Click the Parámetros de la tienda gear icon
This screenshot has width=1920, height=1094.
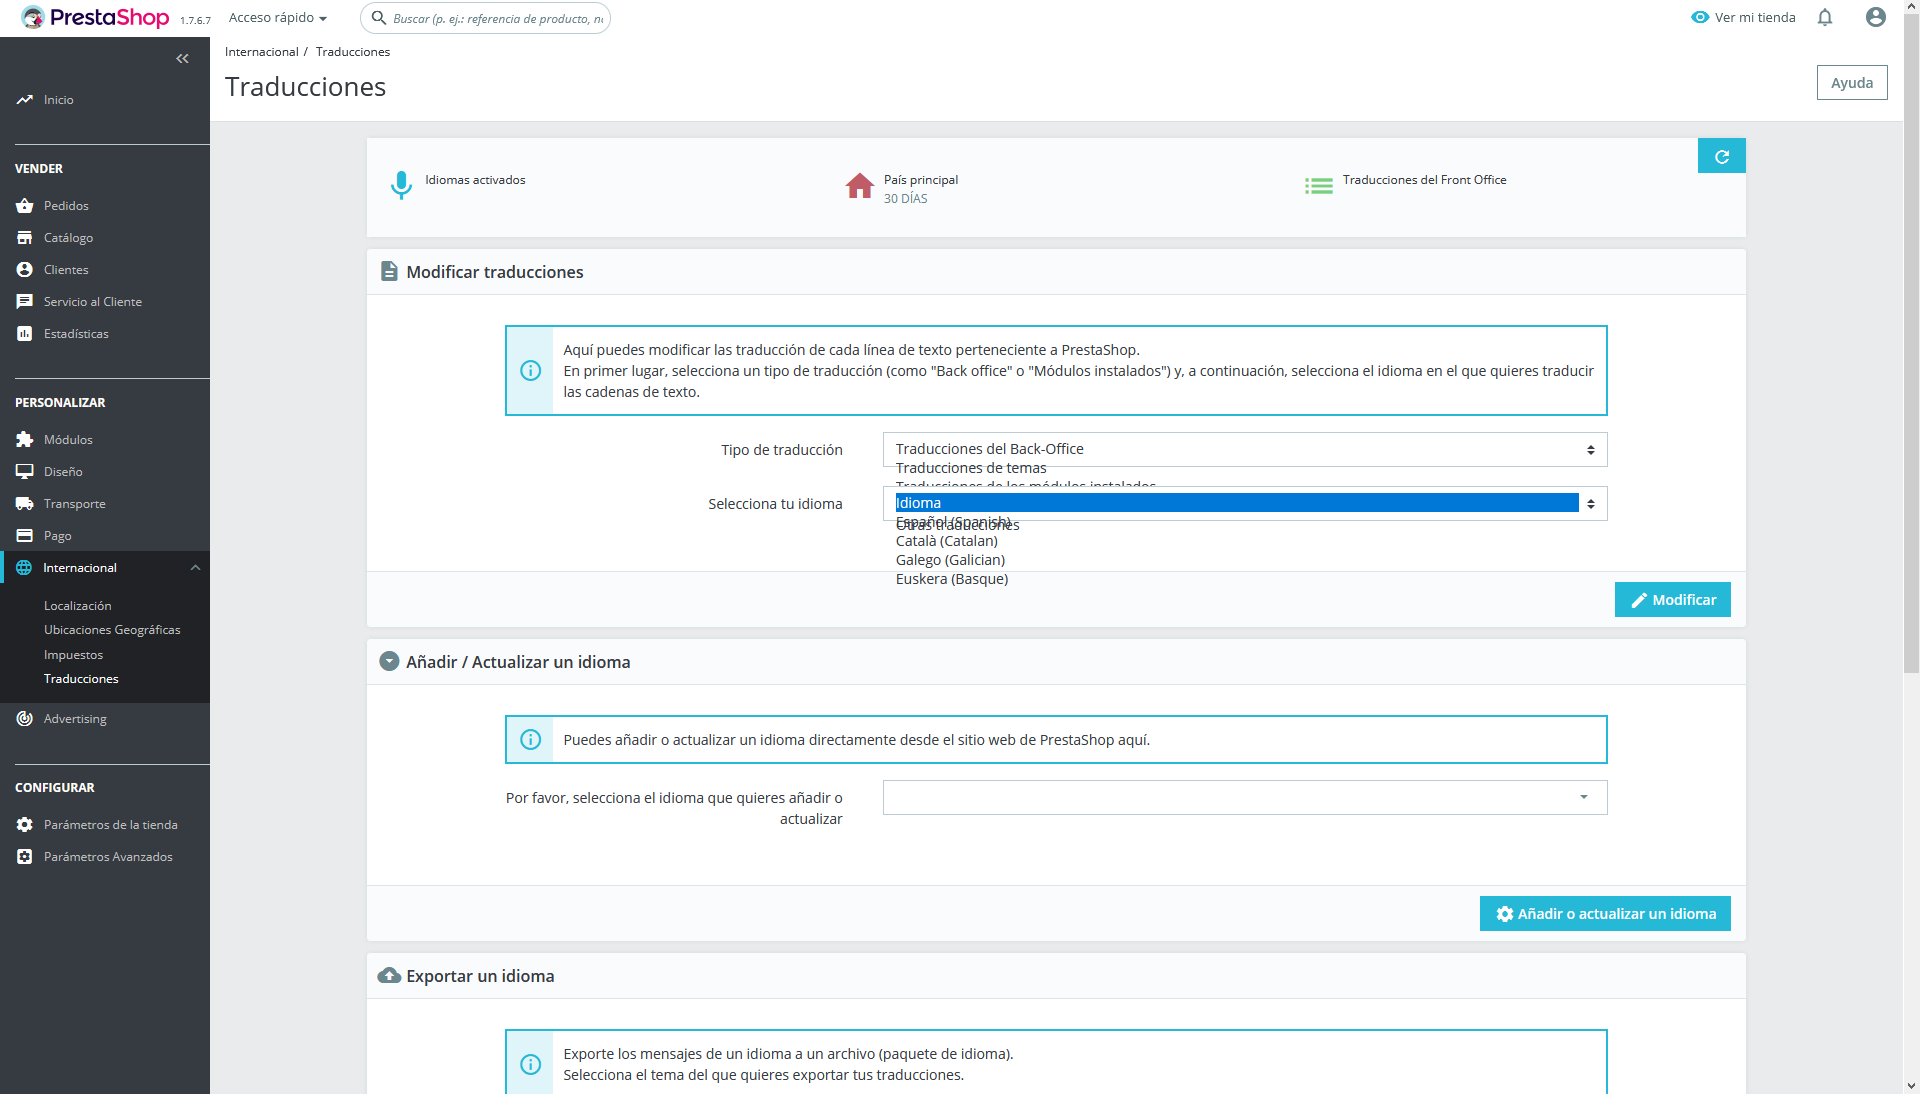point(25,825)
